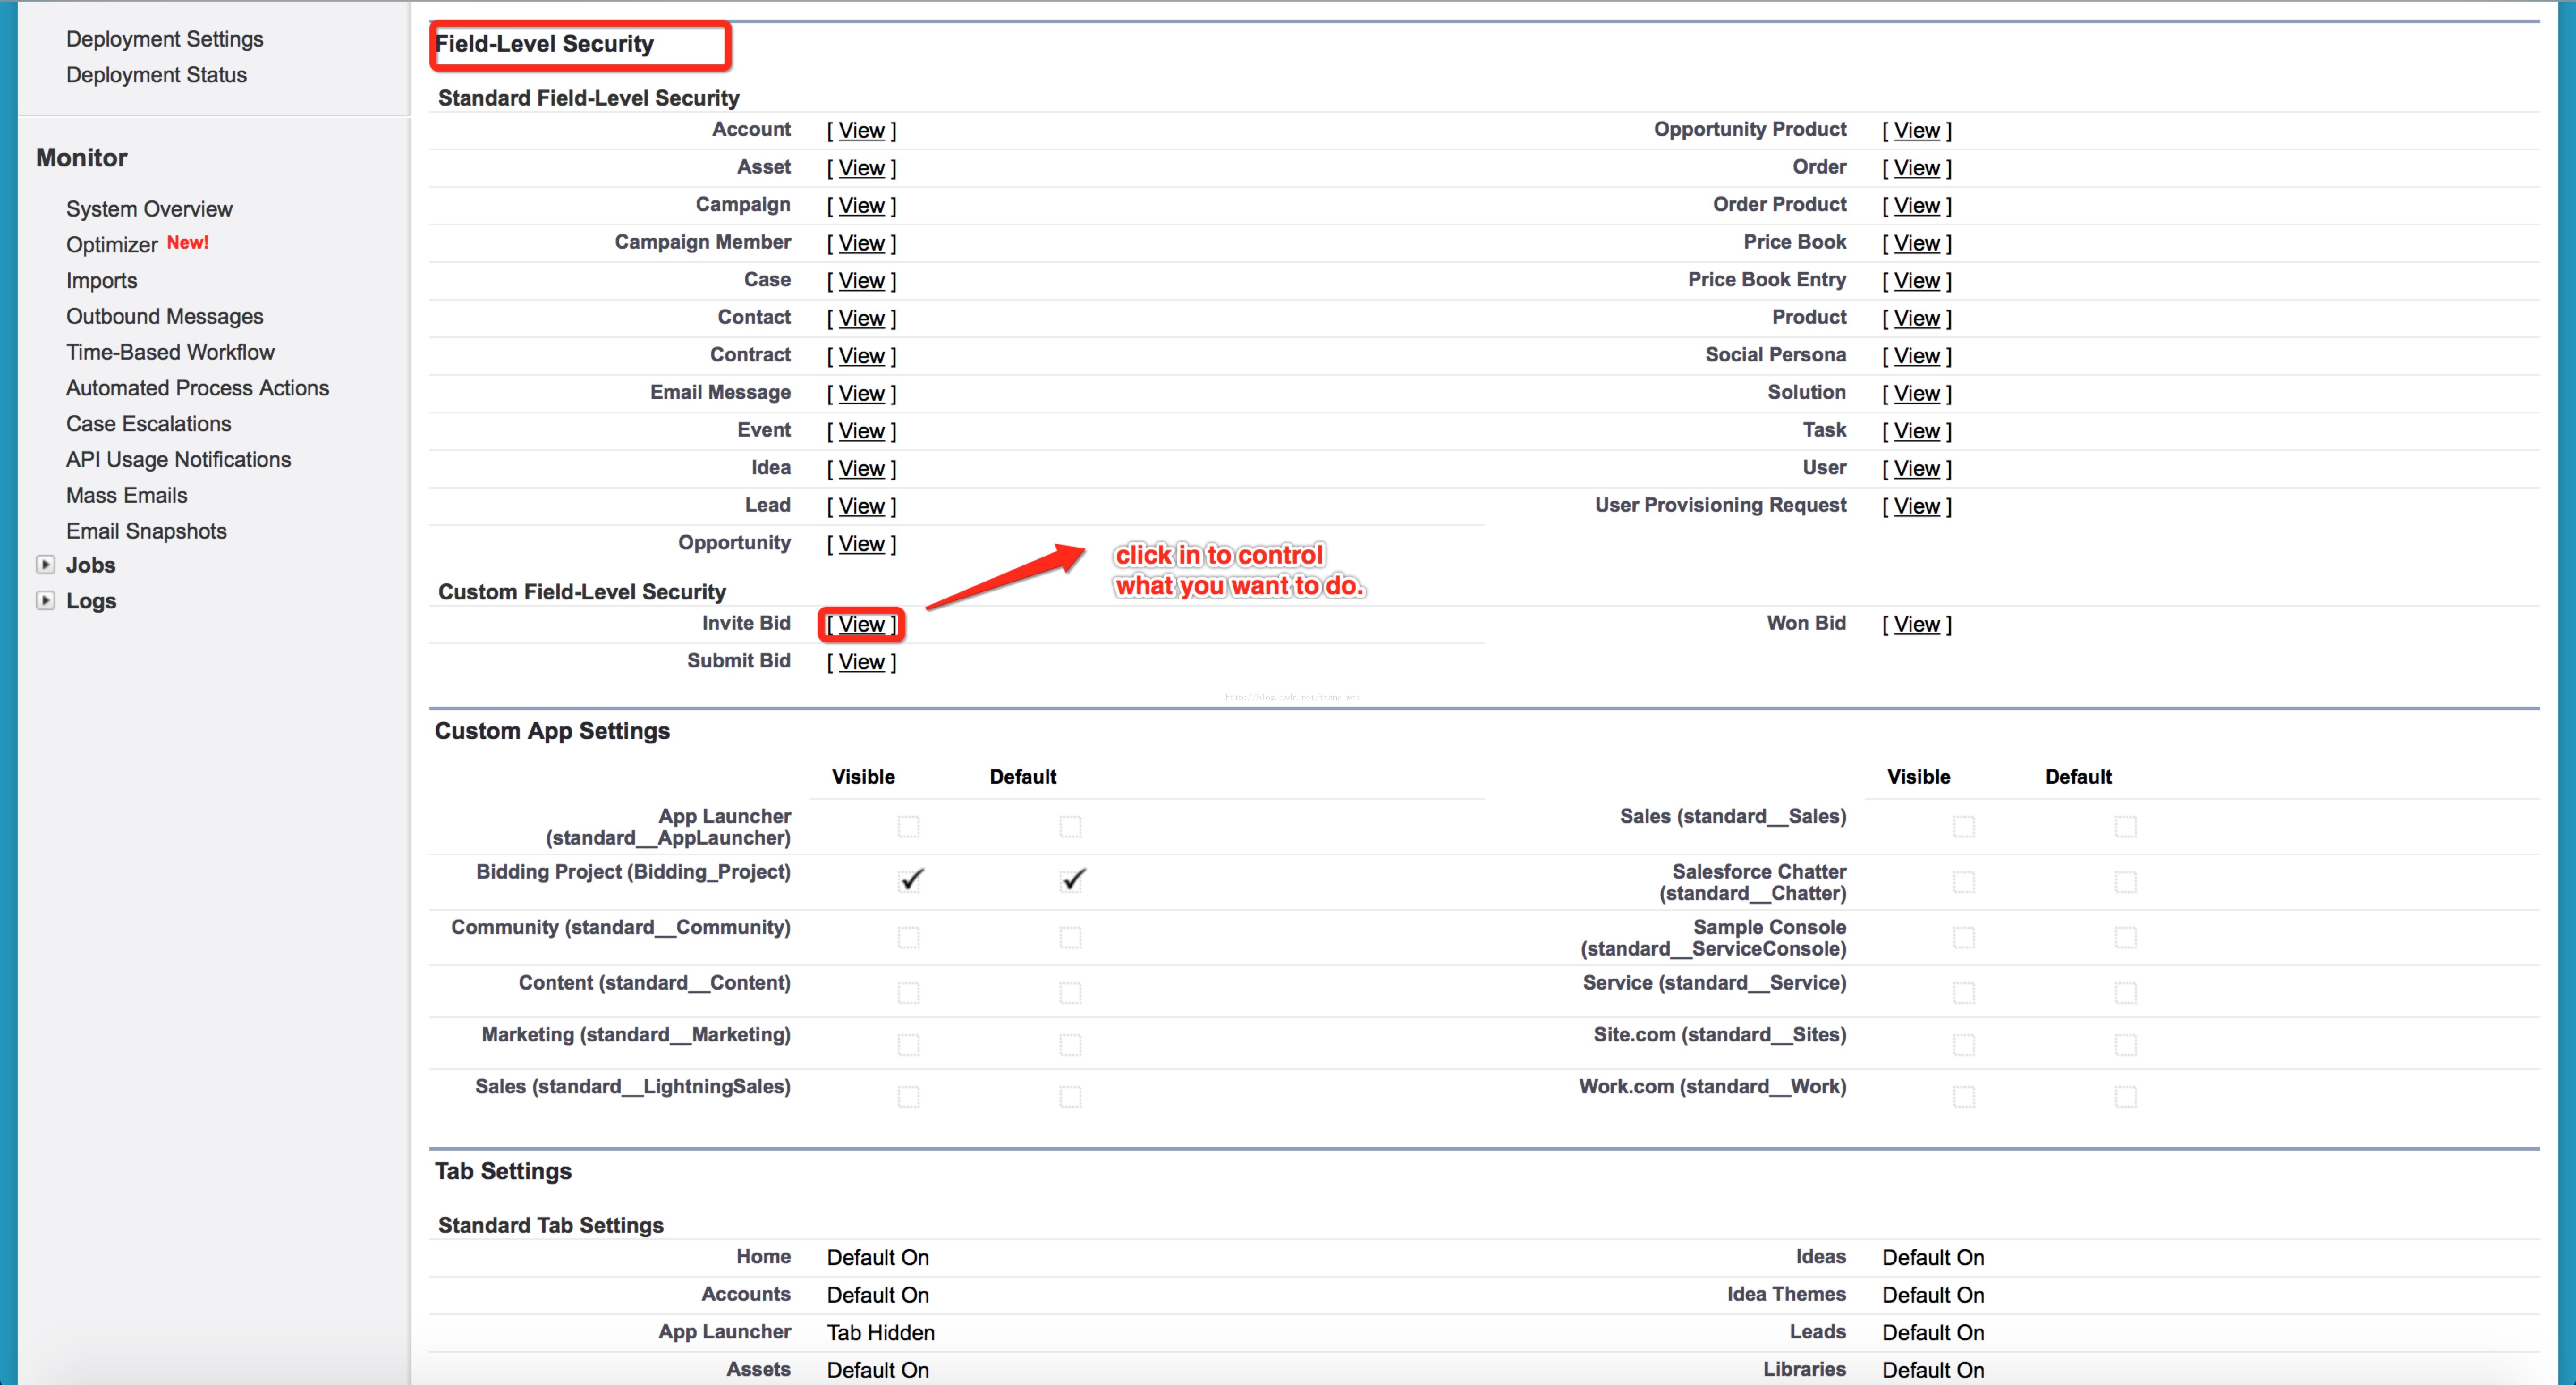View Contact field-level security
Screen dimensions: 2576x1385
coord(861,318)
